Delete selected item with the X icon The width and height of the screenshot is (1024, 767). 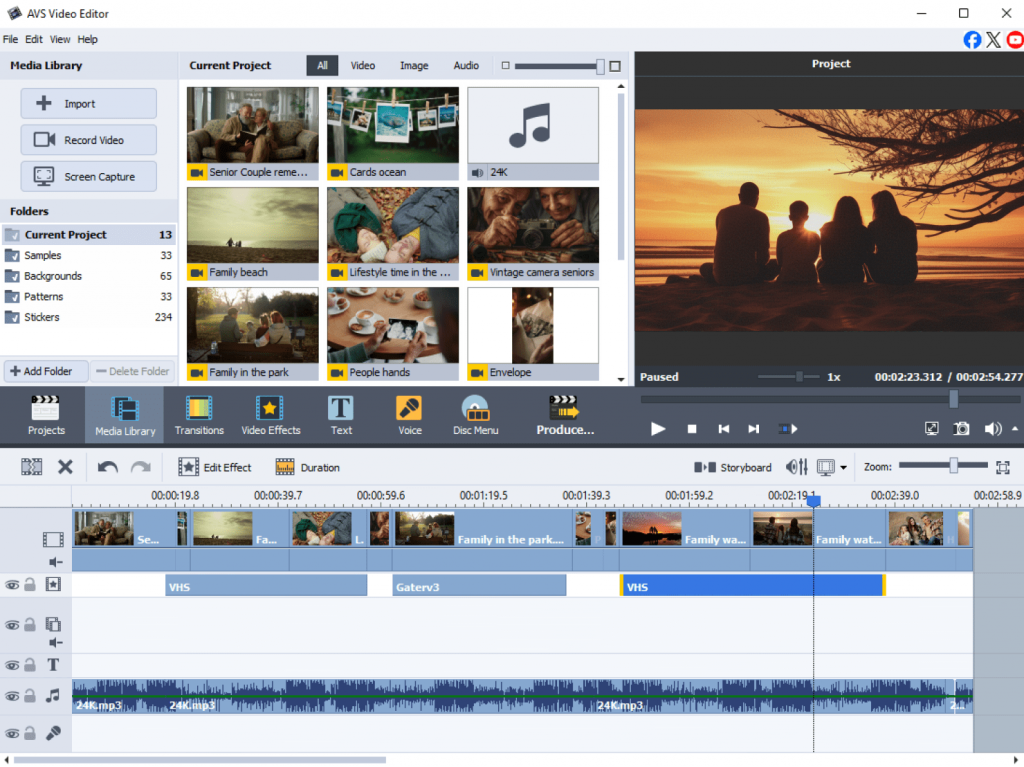[x=65, y=467]
